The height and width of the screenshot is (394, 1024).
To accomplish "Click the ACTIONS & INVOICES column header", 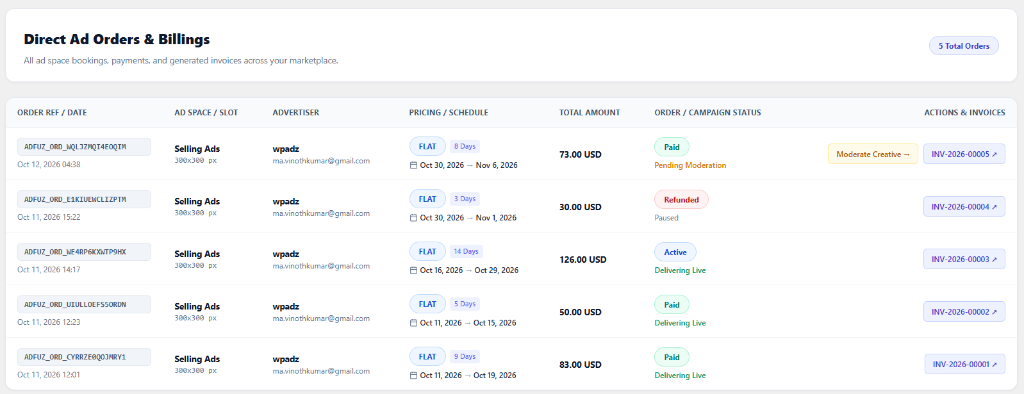I will tap(965, 112).
